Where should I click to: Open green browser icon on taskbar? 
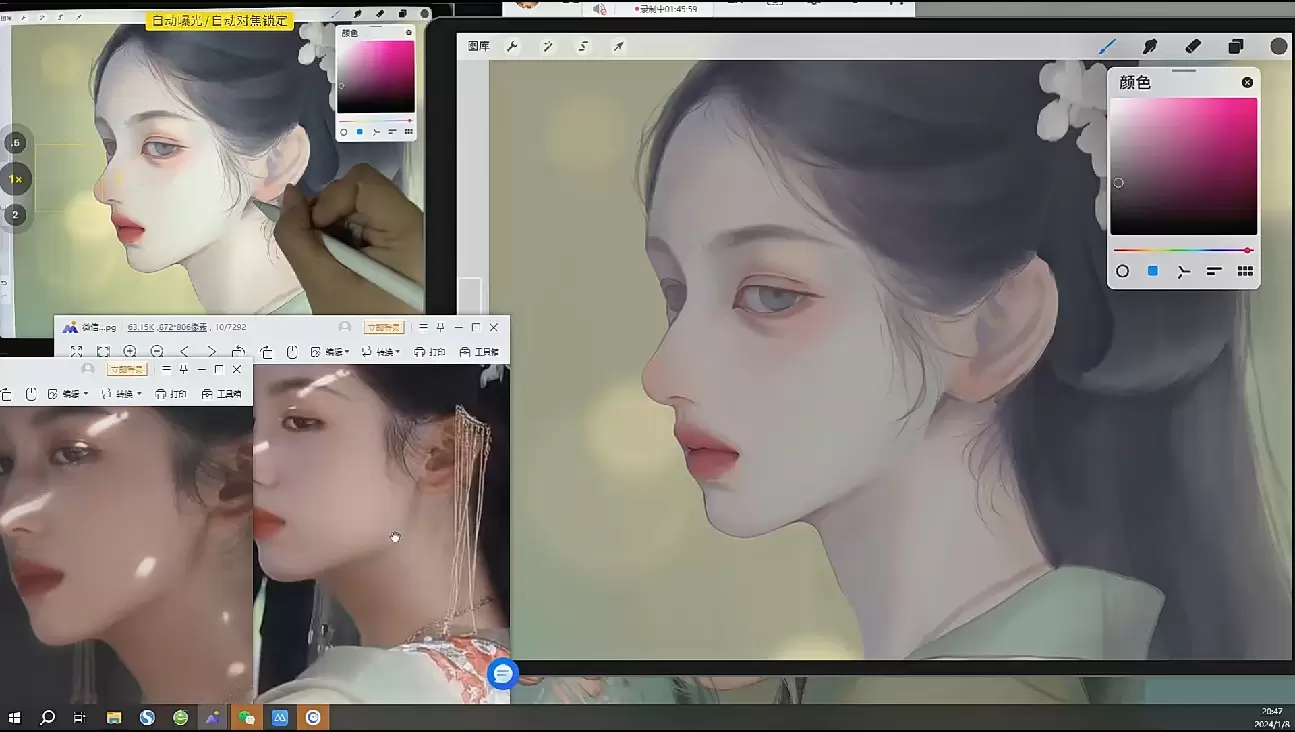point(180,717)
